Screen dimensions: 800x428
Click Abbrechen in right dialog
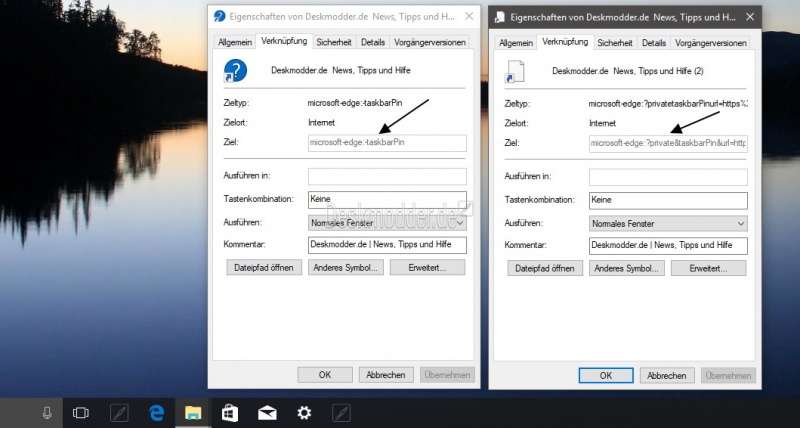click(x=667, y=375)
